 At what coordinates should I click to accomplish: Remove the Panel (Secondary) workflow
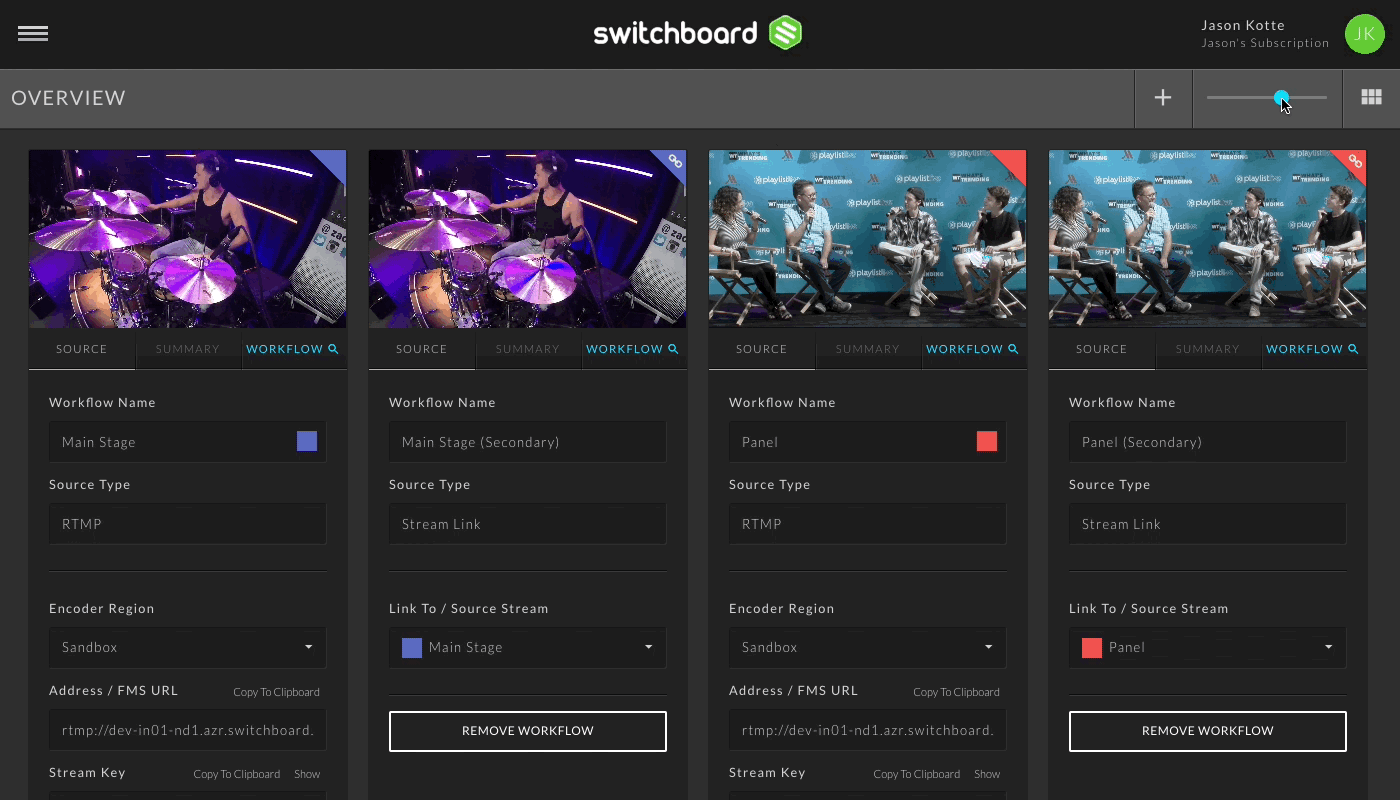click(1208, 731)
